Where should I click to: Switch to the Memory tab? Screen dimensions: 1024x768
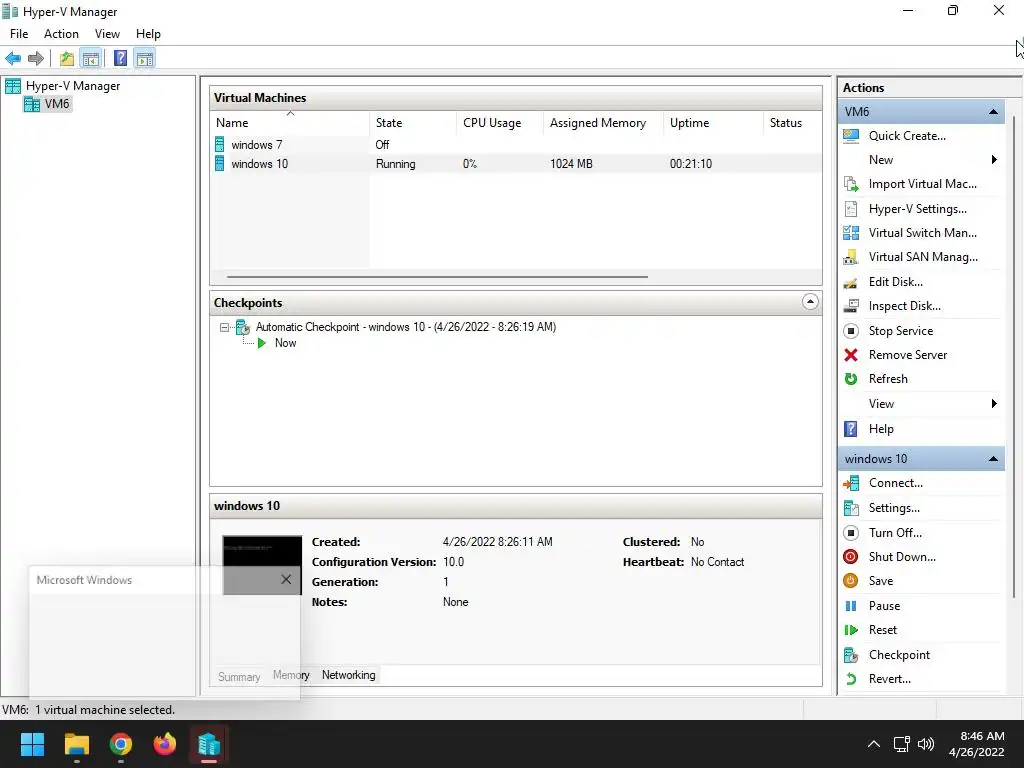(x=291, y=675)
